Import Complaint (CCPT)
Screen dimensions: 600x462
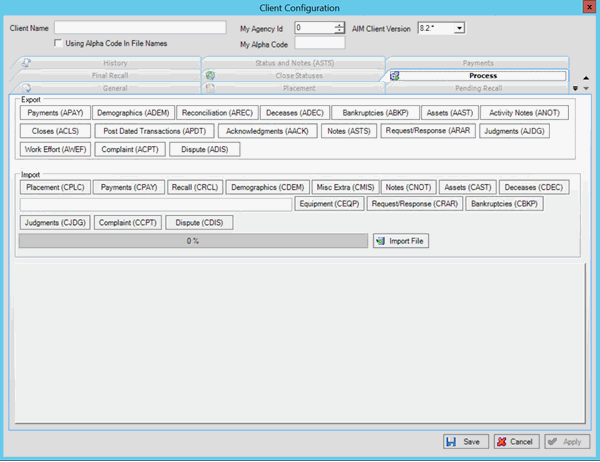(x=128, y=222)
